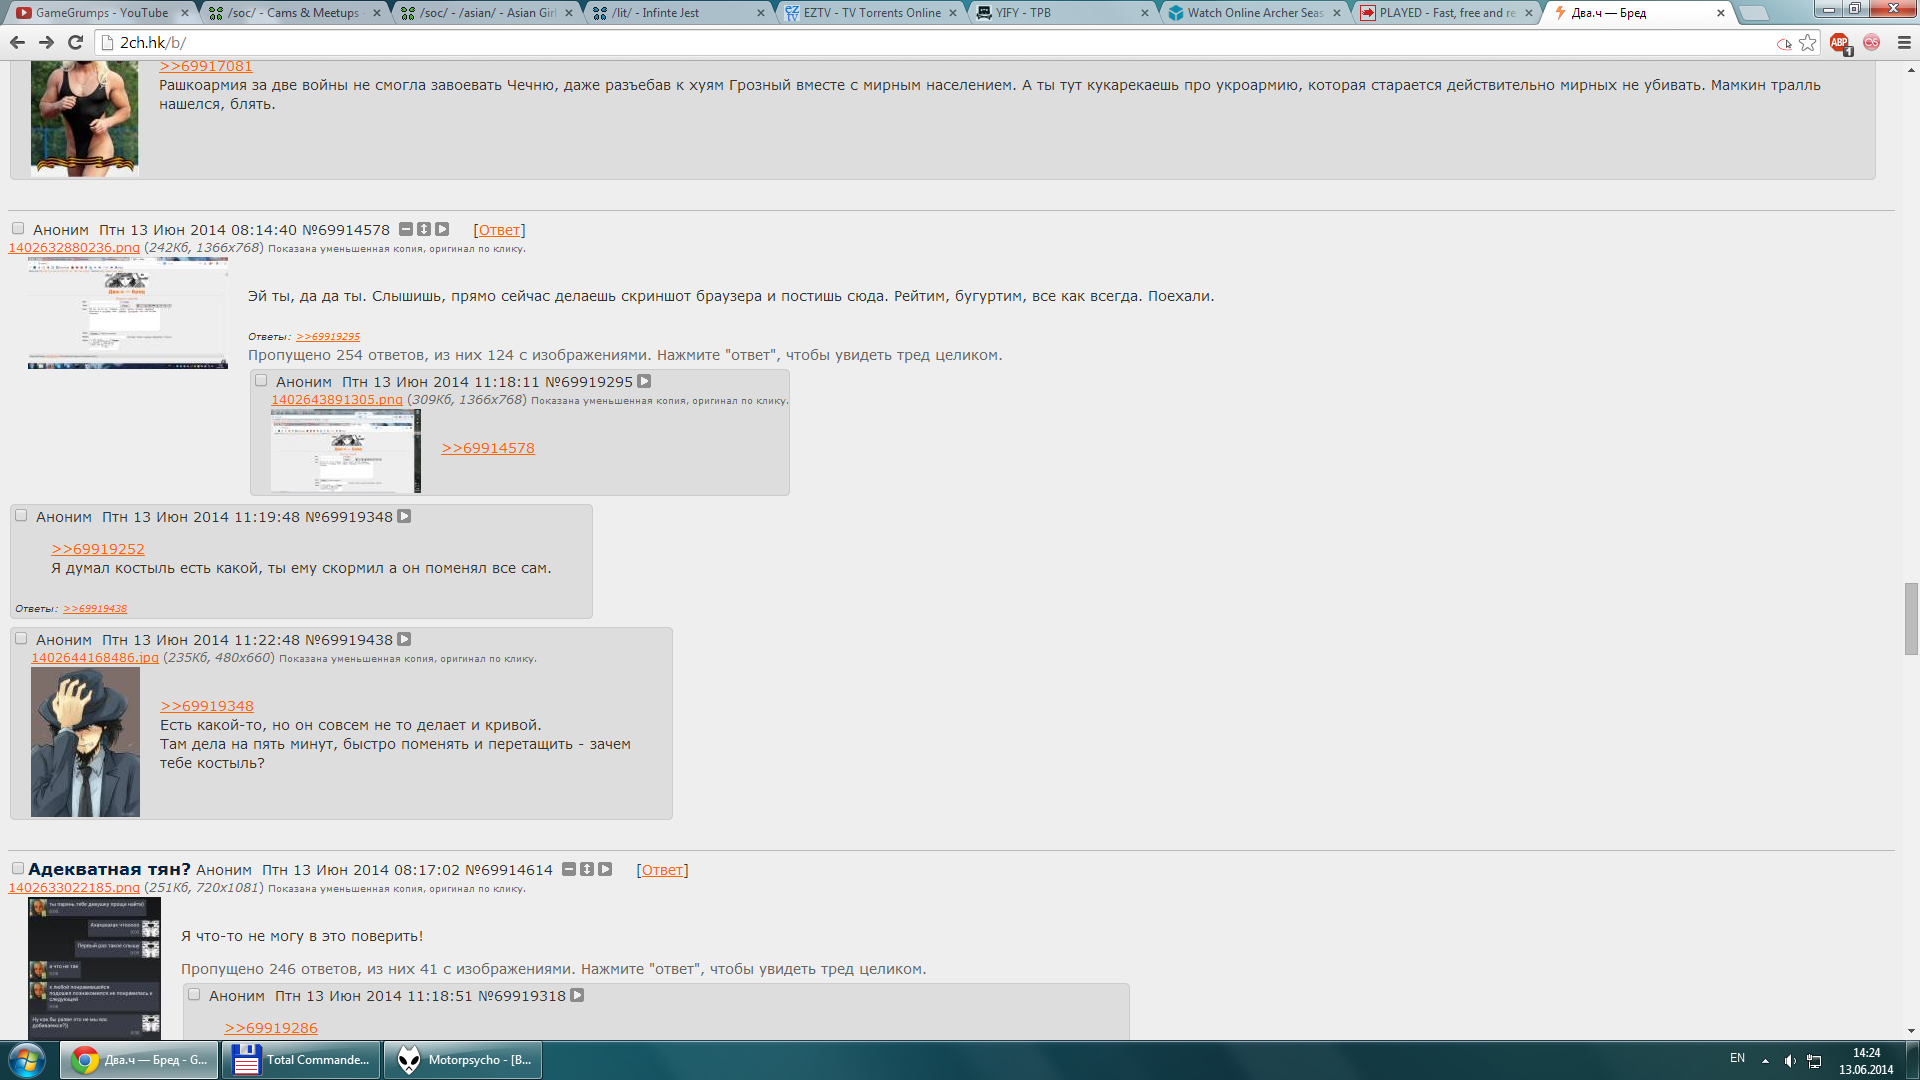Open Total Commander from the taskbar

(x=301, y=1059)
